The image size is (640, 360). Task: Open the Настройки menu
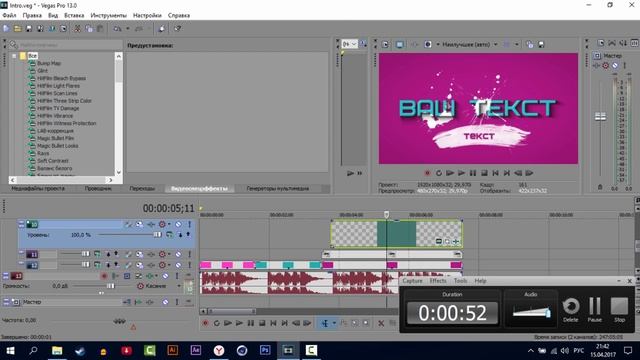coord(147,15)
